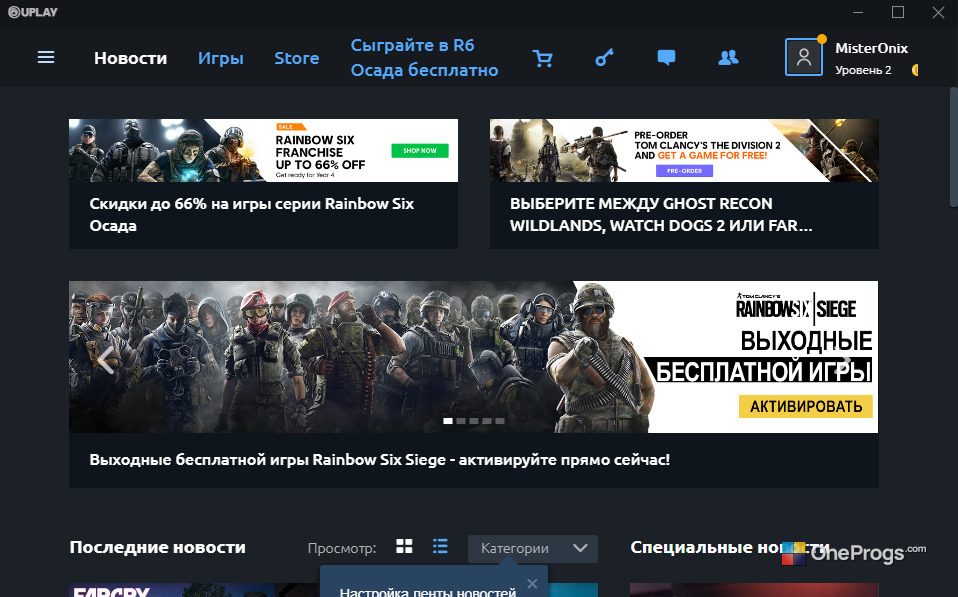The width and height of the screenshot is (958, 597).
Task: Open Скидки до 66% Rainbow Six article
Action: 252,214
